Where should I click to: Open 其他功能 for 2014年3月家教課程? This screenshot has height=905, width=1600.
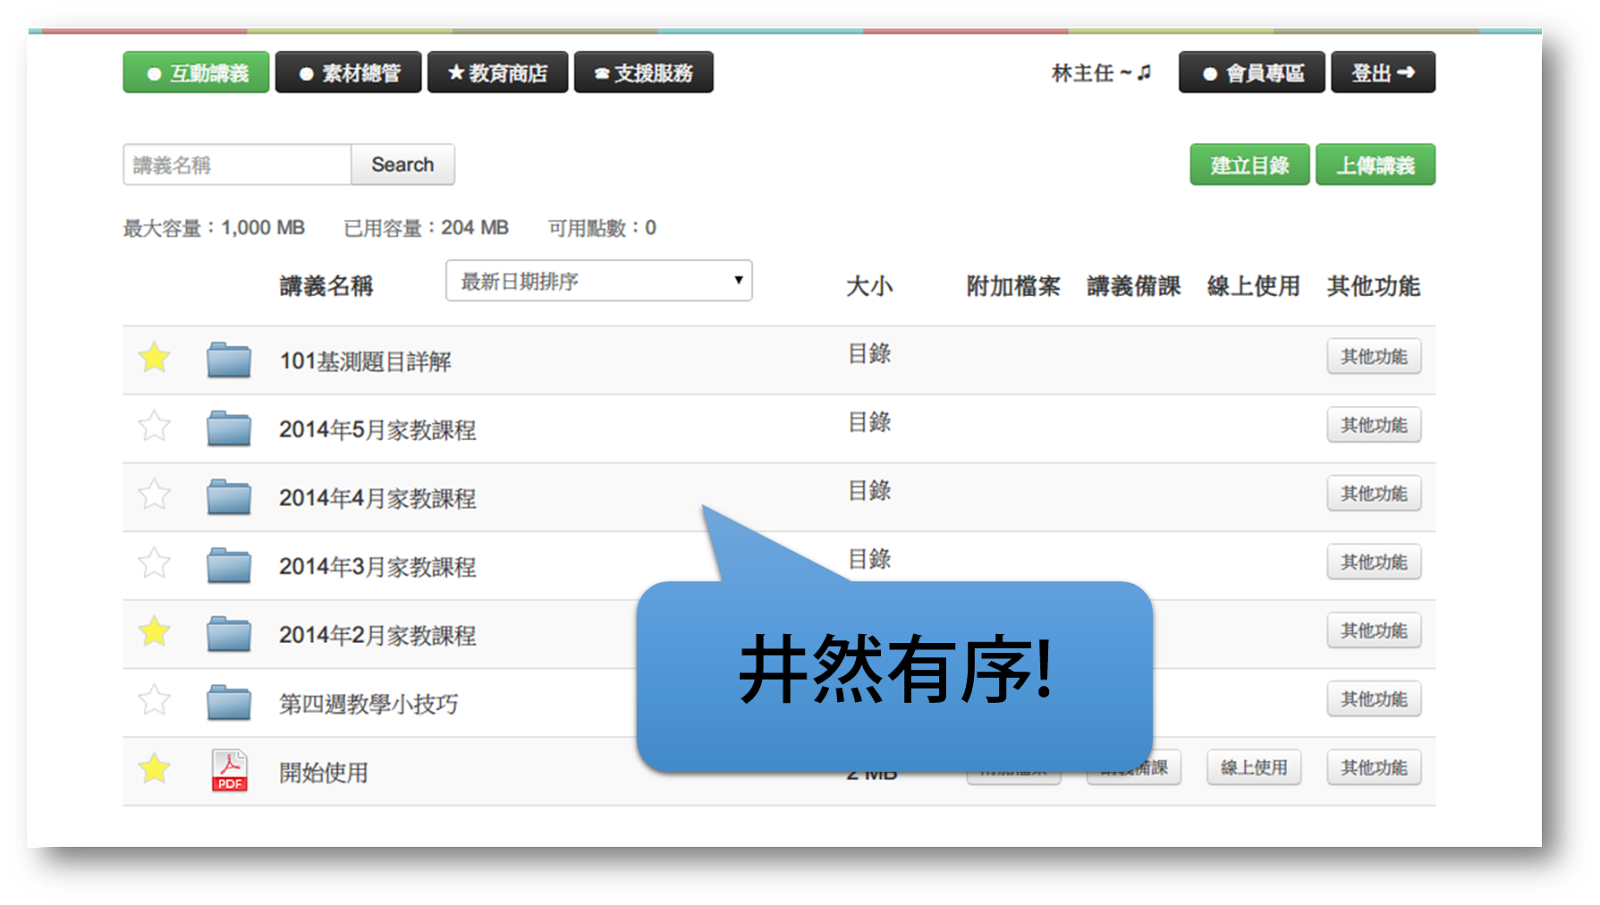click(x=1374, y=562)
